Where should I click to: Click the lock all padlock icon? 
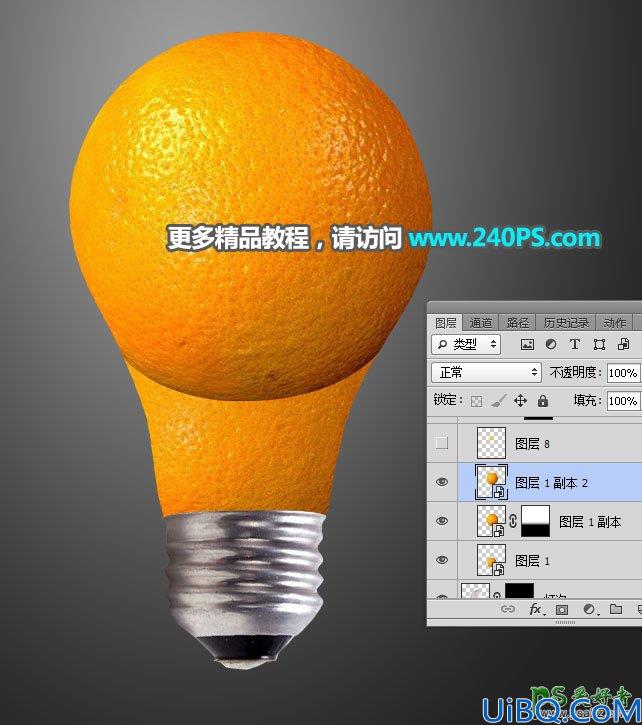point(543,400)
